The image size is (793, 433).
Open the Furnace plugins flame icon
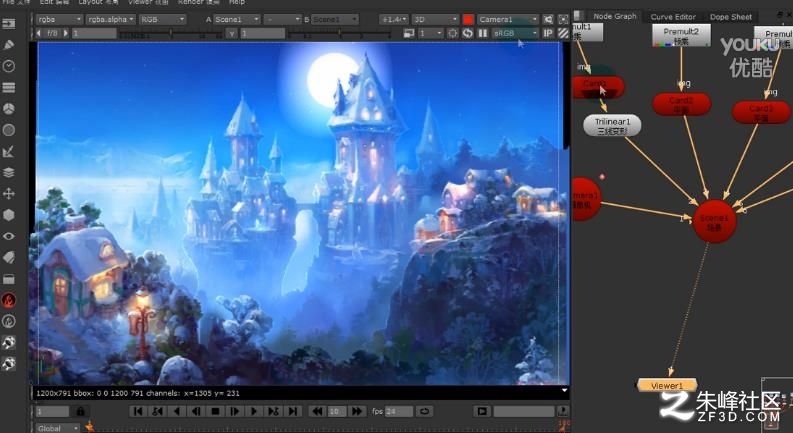pyautogui.click(x=9, y=300)
